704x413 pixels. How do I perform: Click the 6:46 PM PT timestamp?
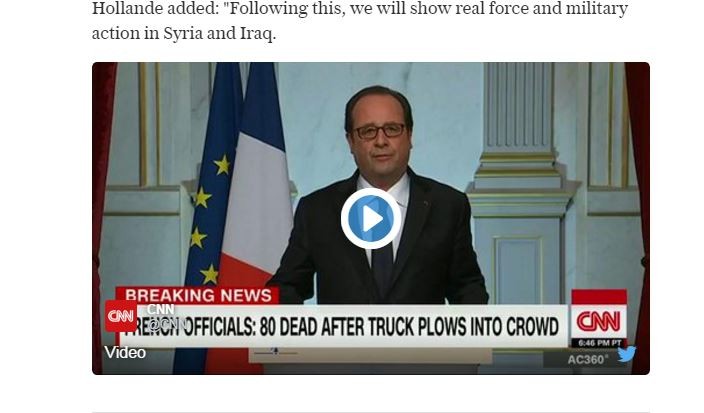tap(599, 343)
